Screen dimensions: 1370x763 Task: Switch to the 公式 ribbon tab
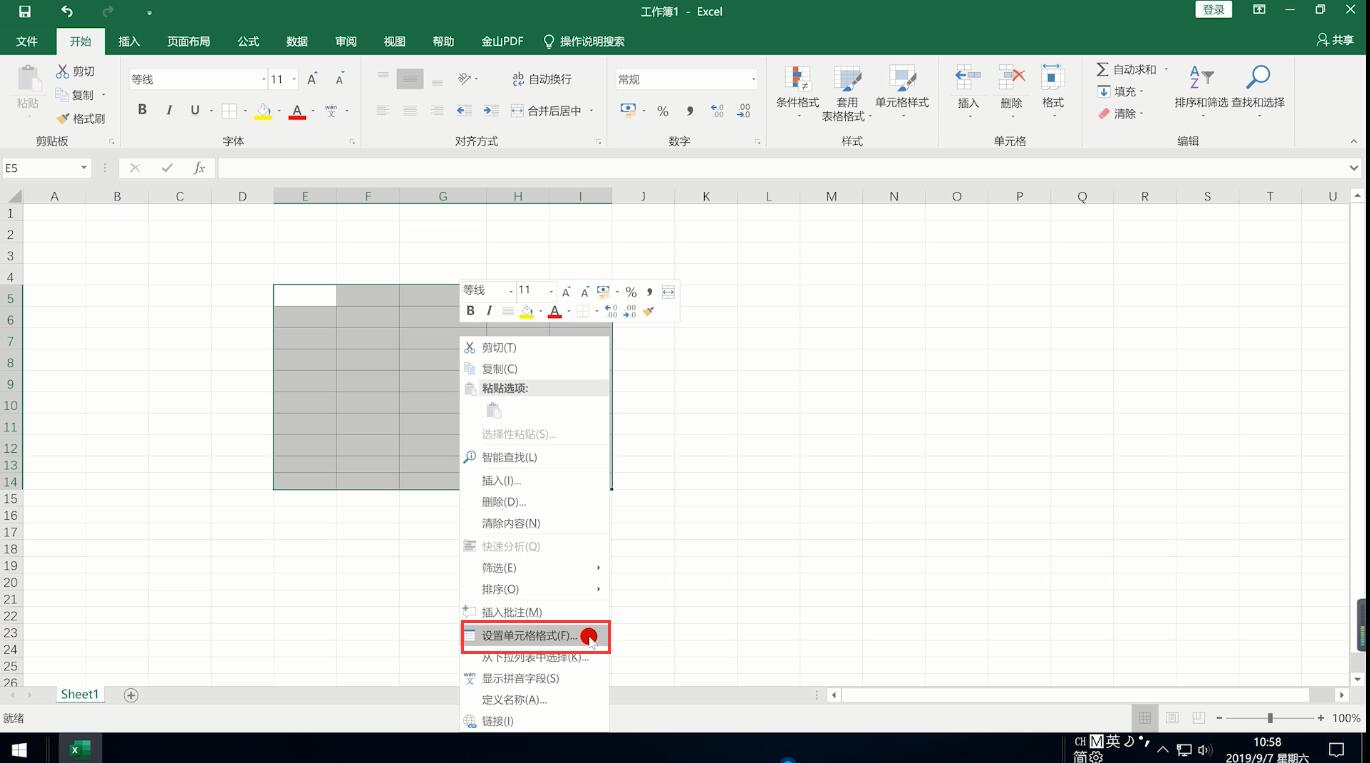(x=248, y=41)
